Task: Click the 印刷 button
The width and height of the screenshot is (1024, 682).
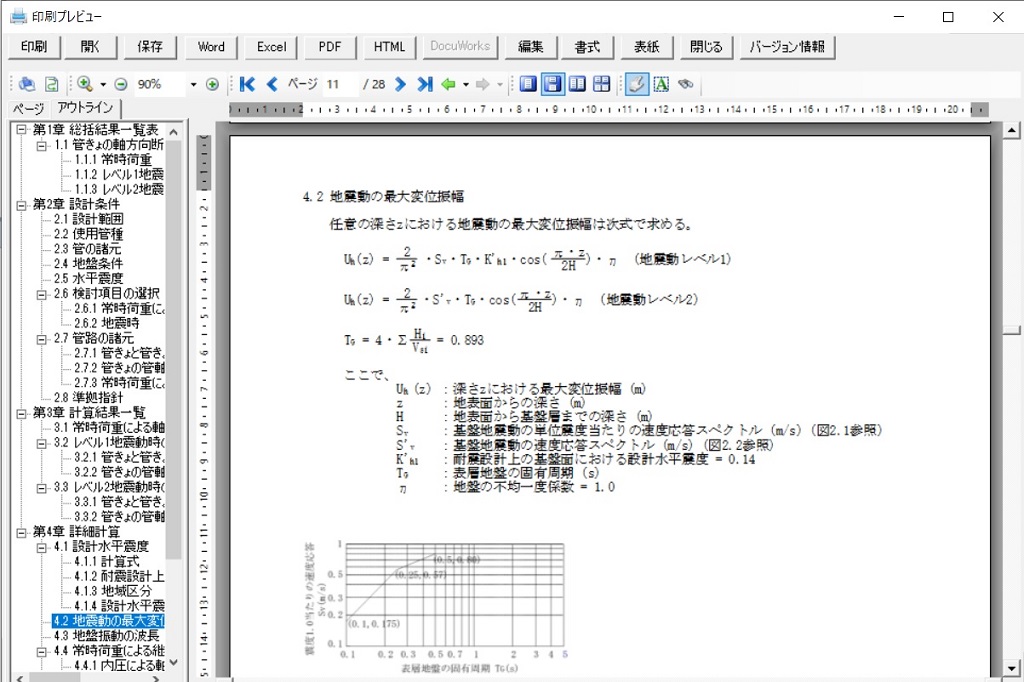Action: [34, 47]
